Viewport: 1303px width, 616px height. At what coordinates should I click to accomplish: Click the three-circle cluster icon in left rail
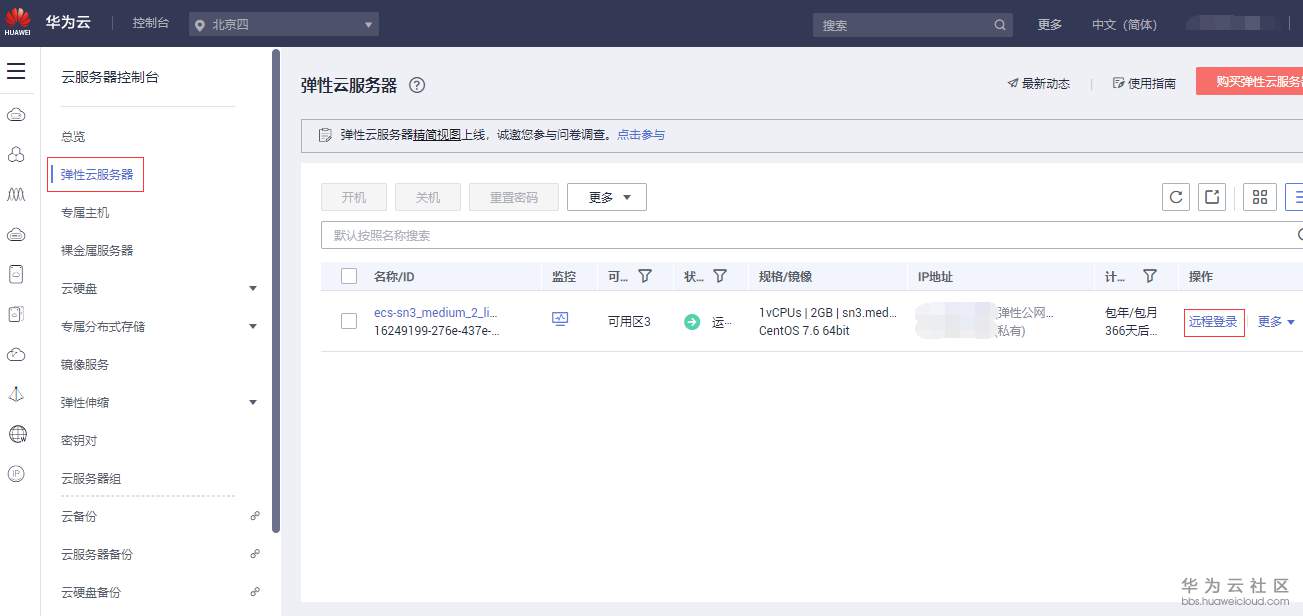coord(16,154)
